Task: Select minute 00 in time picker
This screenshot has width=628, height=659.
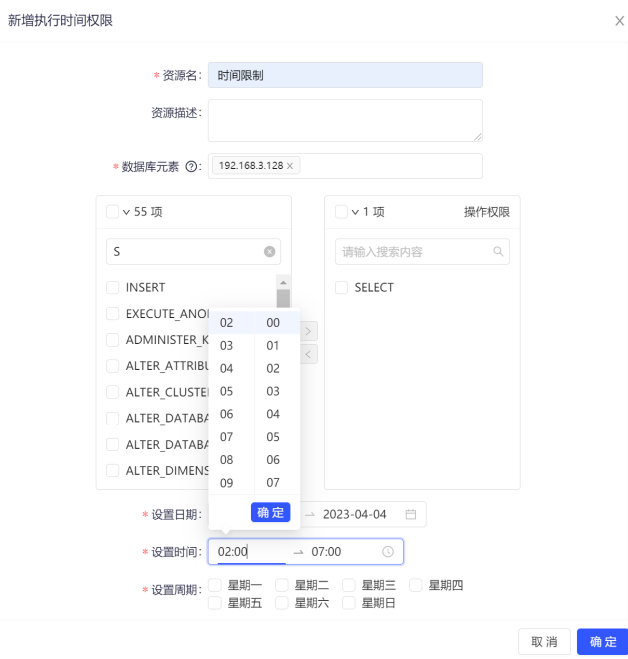Action: click(x=277, y=322)
